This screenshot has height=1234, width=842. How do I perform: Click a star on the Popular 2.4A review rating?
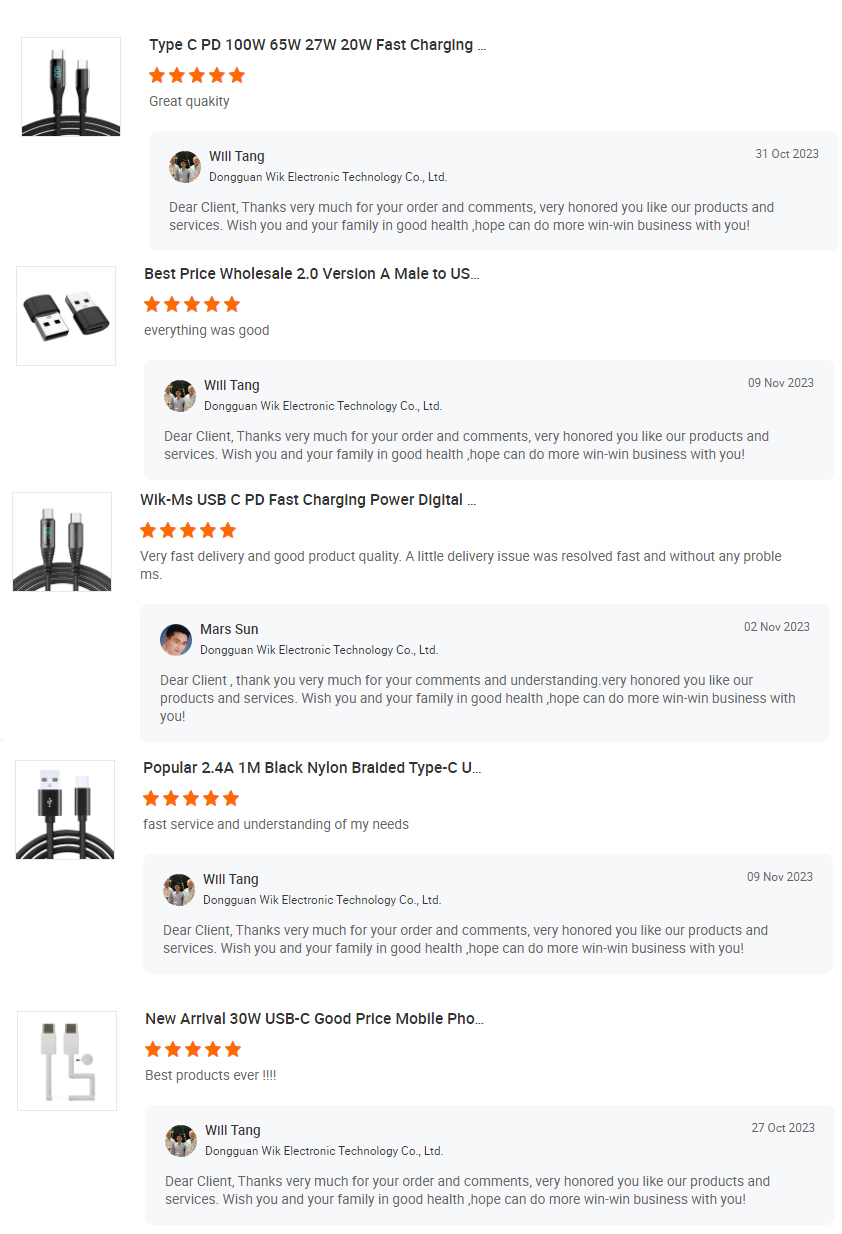click(191, 798)
